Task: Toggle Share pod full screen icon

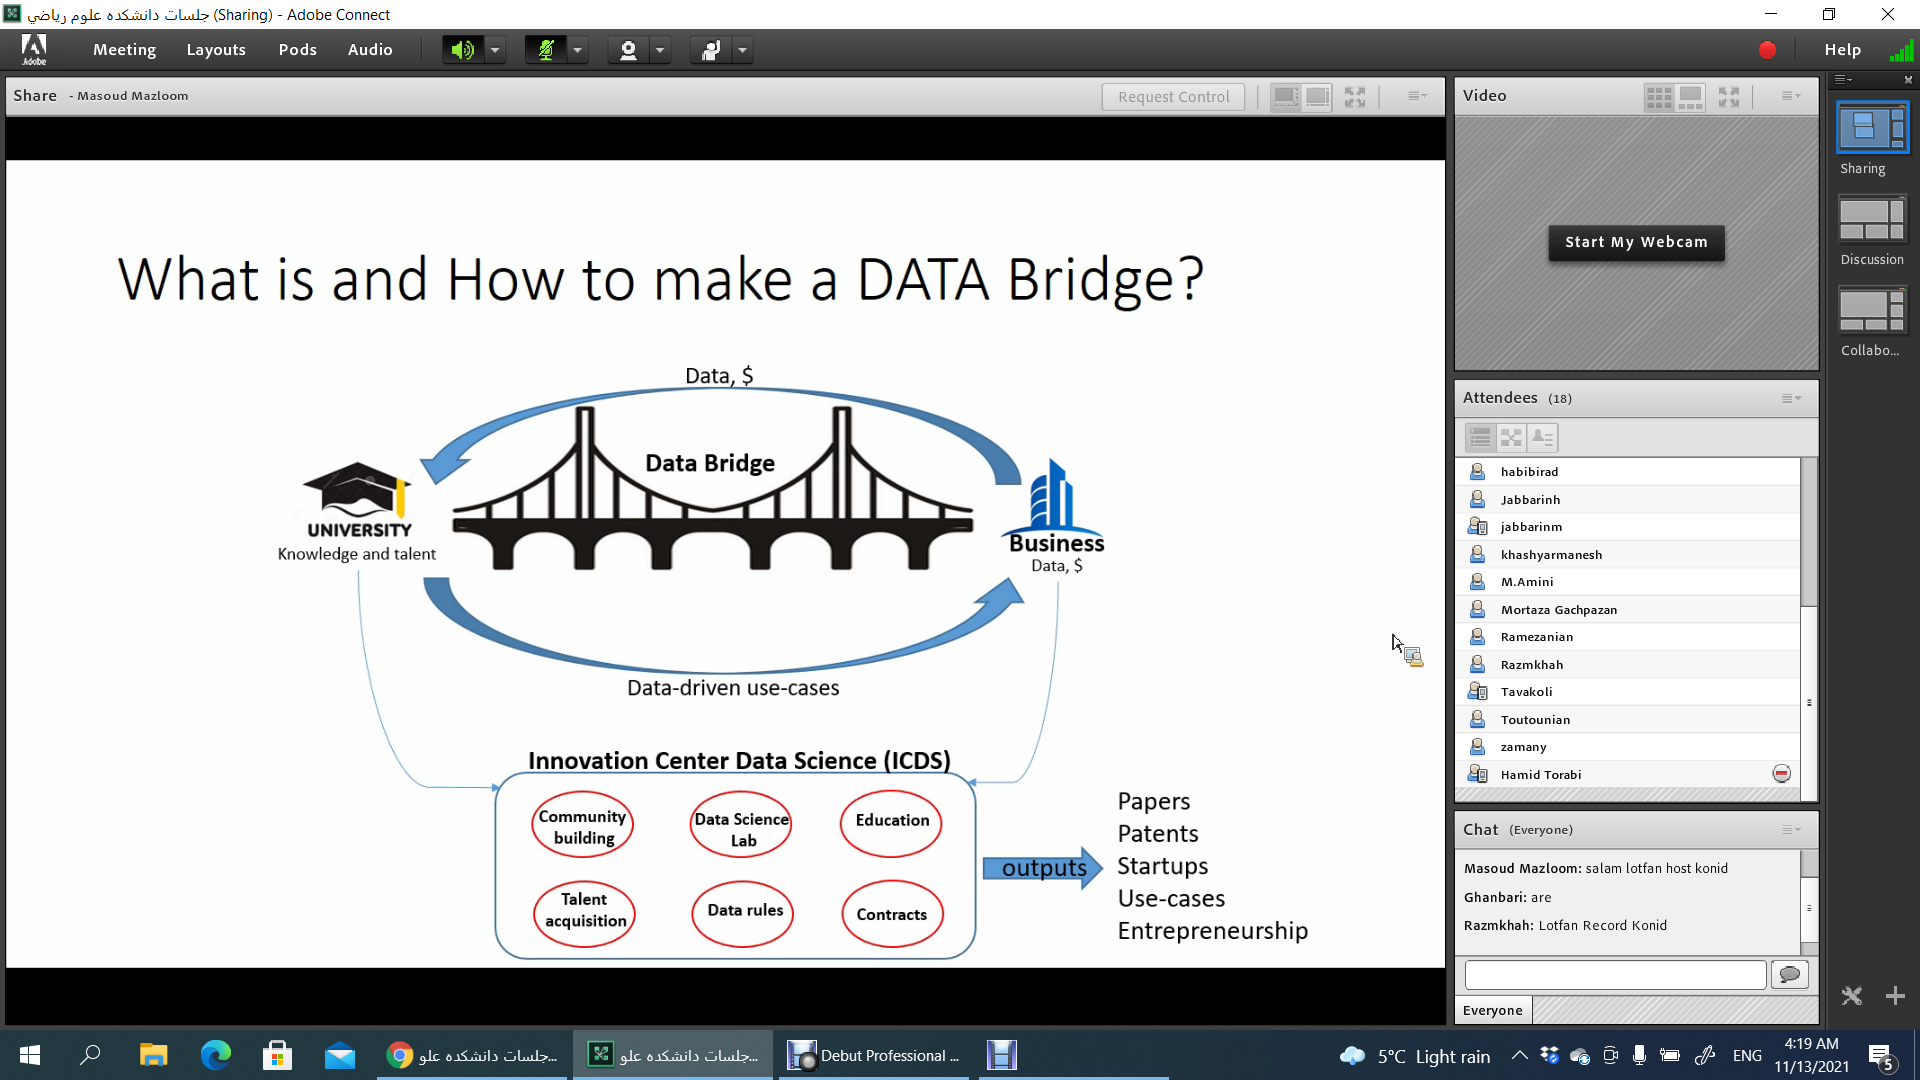Action: click(1355, 97)
